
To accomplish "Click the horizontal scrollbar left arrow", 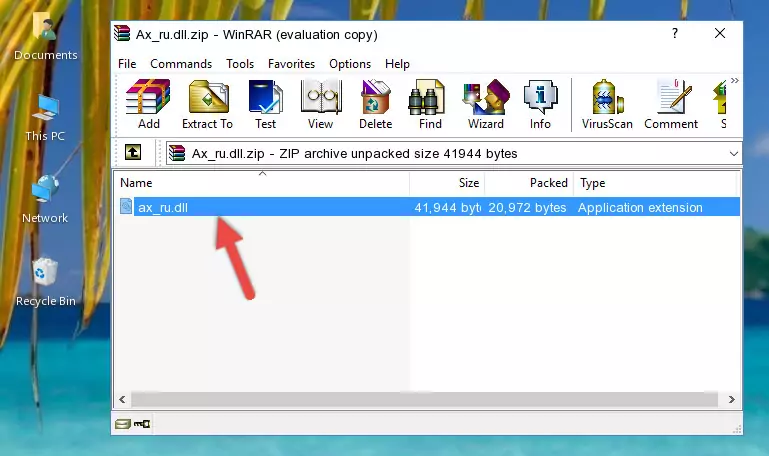I will (123, 399).
